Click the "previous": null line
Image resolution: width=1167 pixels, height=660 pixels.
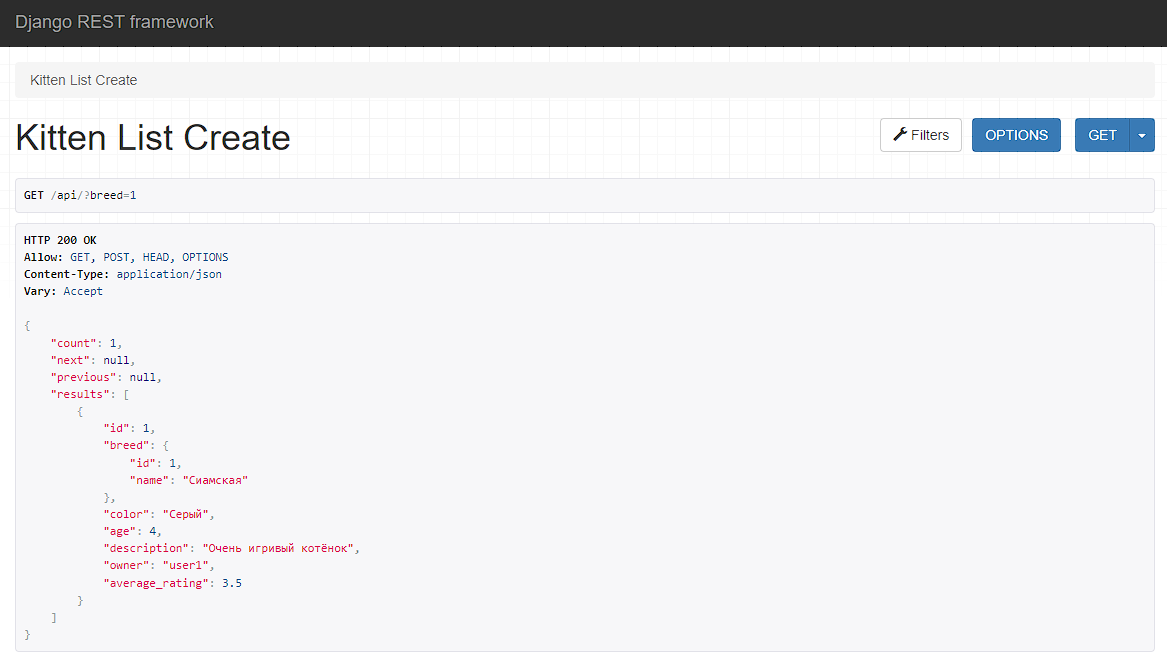click(x=106, y=377)
